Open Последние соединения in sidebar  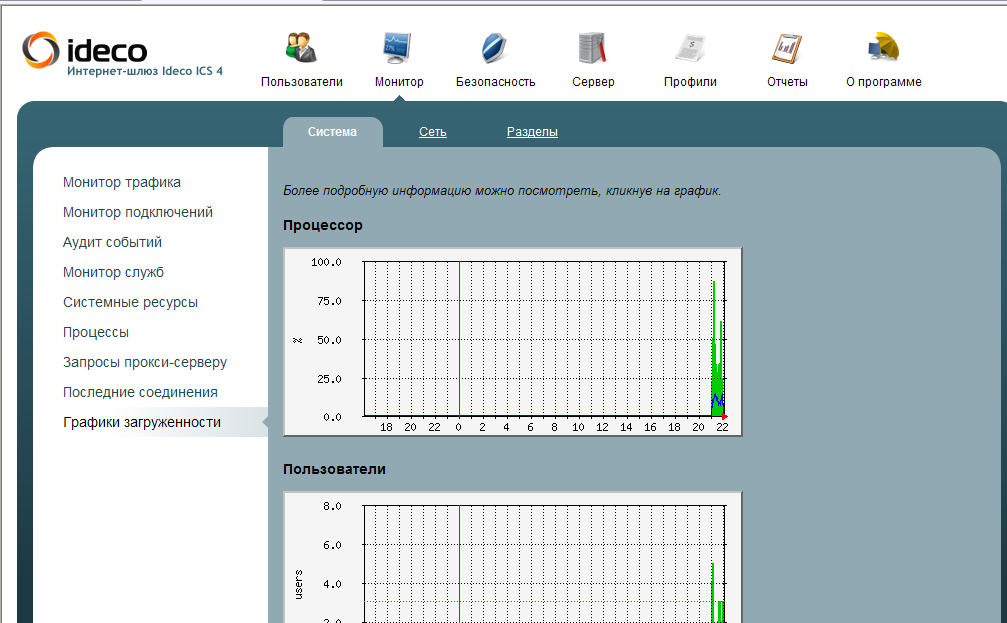point(140,392)
